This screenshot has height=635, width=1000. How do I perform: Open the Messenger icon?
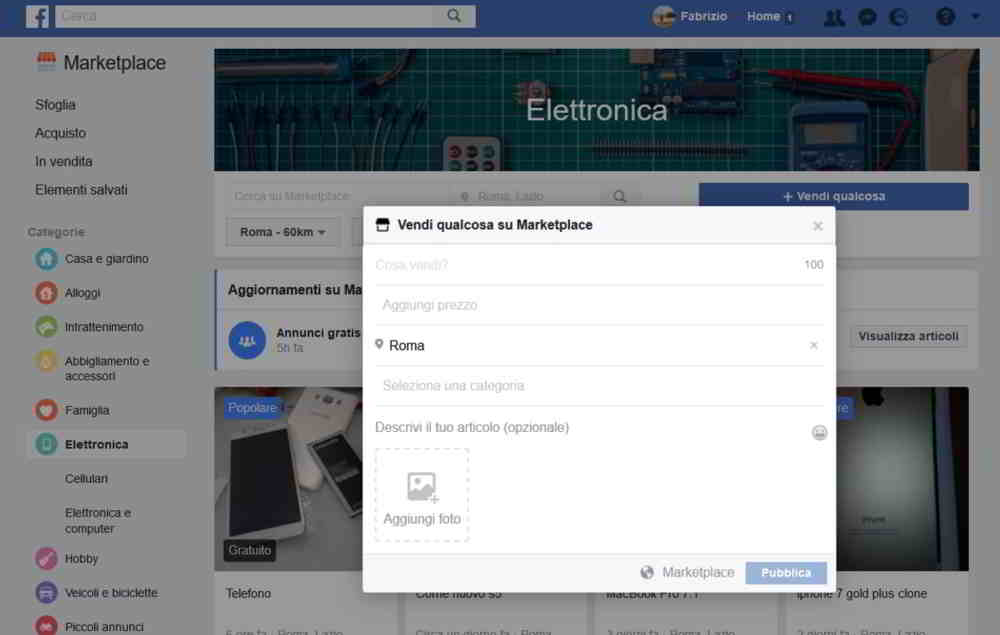point(867,17)
